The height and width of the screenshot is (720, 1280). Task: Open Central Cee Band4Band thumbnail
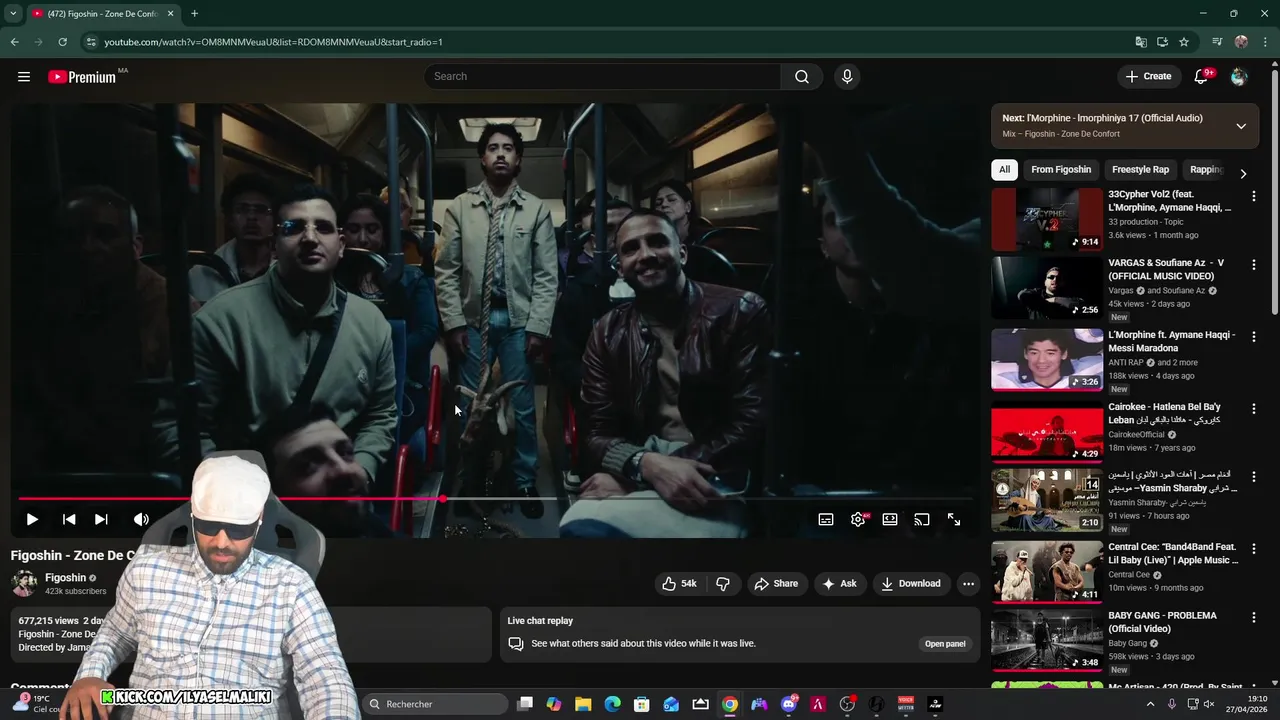(x=1047, y=571)
